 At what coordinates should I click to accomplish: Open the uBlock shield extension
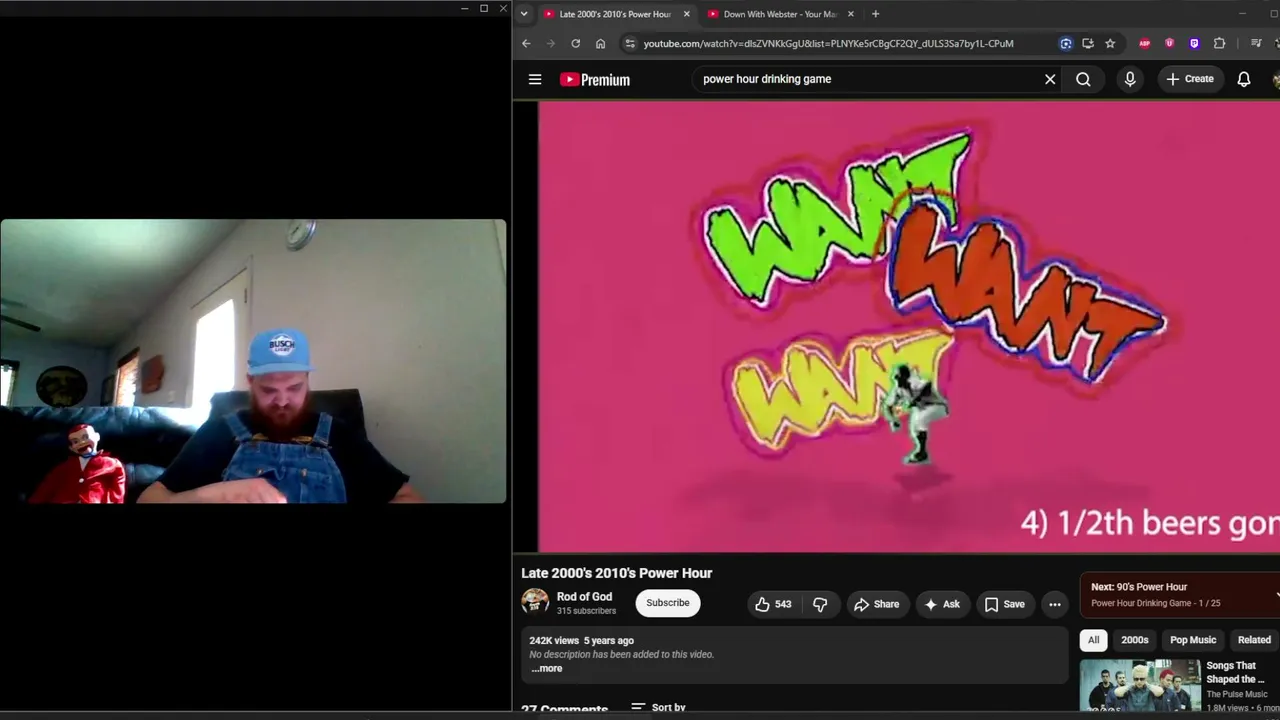click(x=1169, y=43)
